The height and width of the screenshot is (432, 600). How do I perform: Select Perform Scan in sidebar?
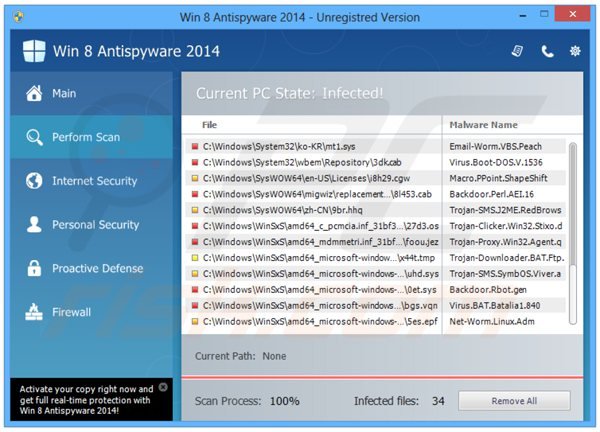(91, 137)
